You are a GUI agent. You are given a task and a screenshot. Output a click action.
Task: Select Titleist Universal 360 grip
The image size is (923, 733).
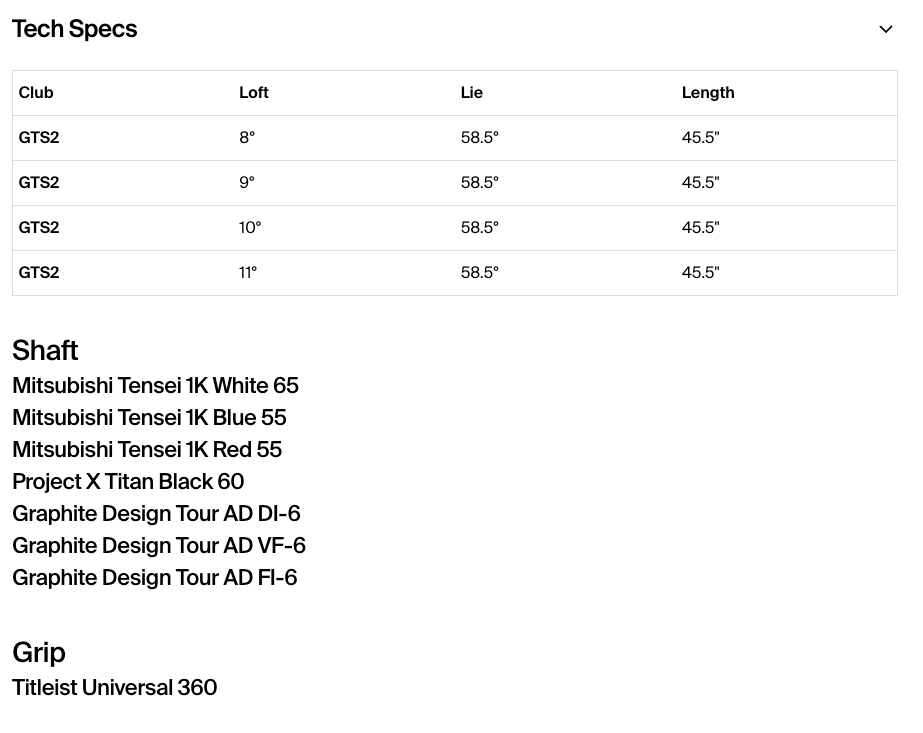click(x=115, y=688)
